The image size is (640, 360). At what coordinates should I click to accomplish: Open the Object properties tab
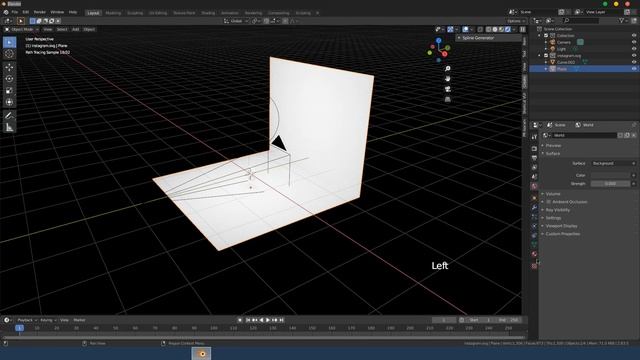[534, 198]
